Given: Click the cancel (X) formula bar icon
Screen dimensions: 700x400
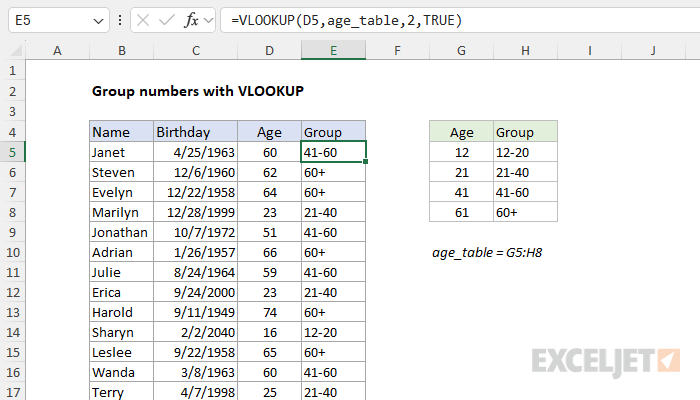Looking at the screenshot, I should click(x=143, y=20).
